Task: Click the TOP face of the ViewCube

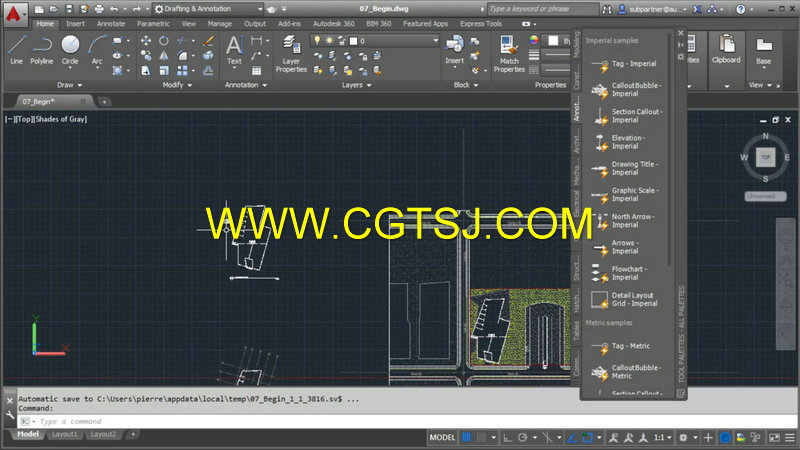Action: pos(765,157)
